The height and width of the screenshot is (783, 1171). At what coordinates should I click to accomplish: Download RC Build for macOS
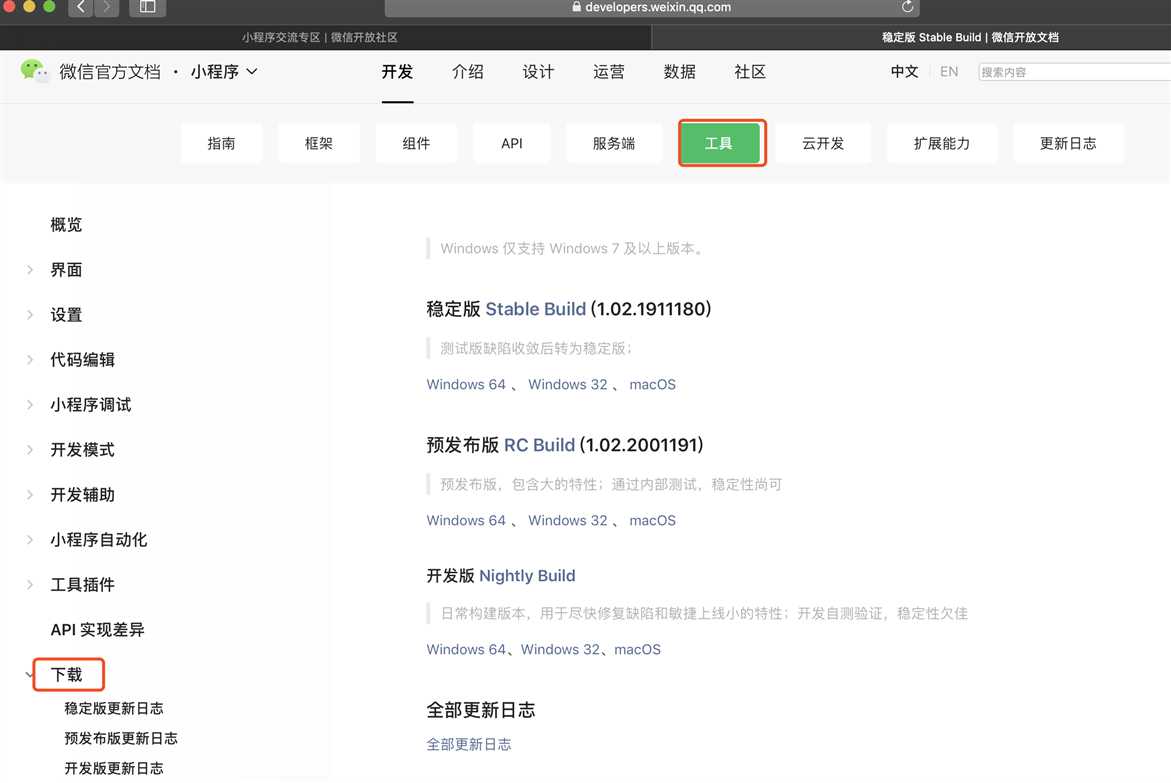click(653, 521)
